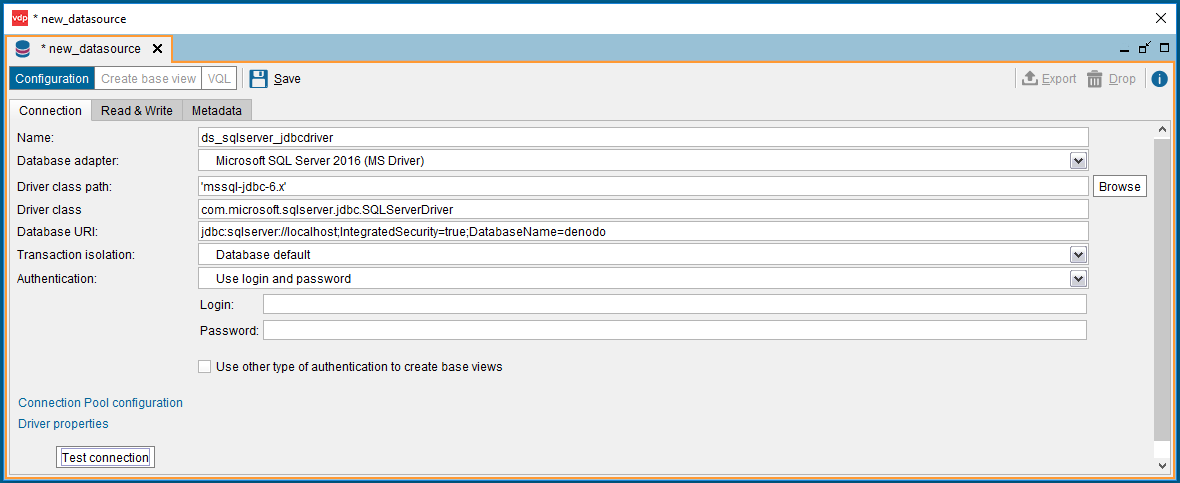The image size is (1180, 483).
Task: Click the Drop trash can icon
Action: 1095,78
